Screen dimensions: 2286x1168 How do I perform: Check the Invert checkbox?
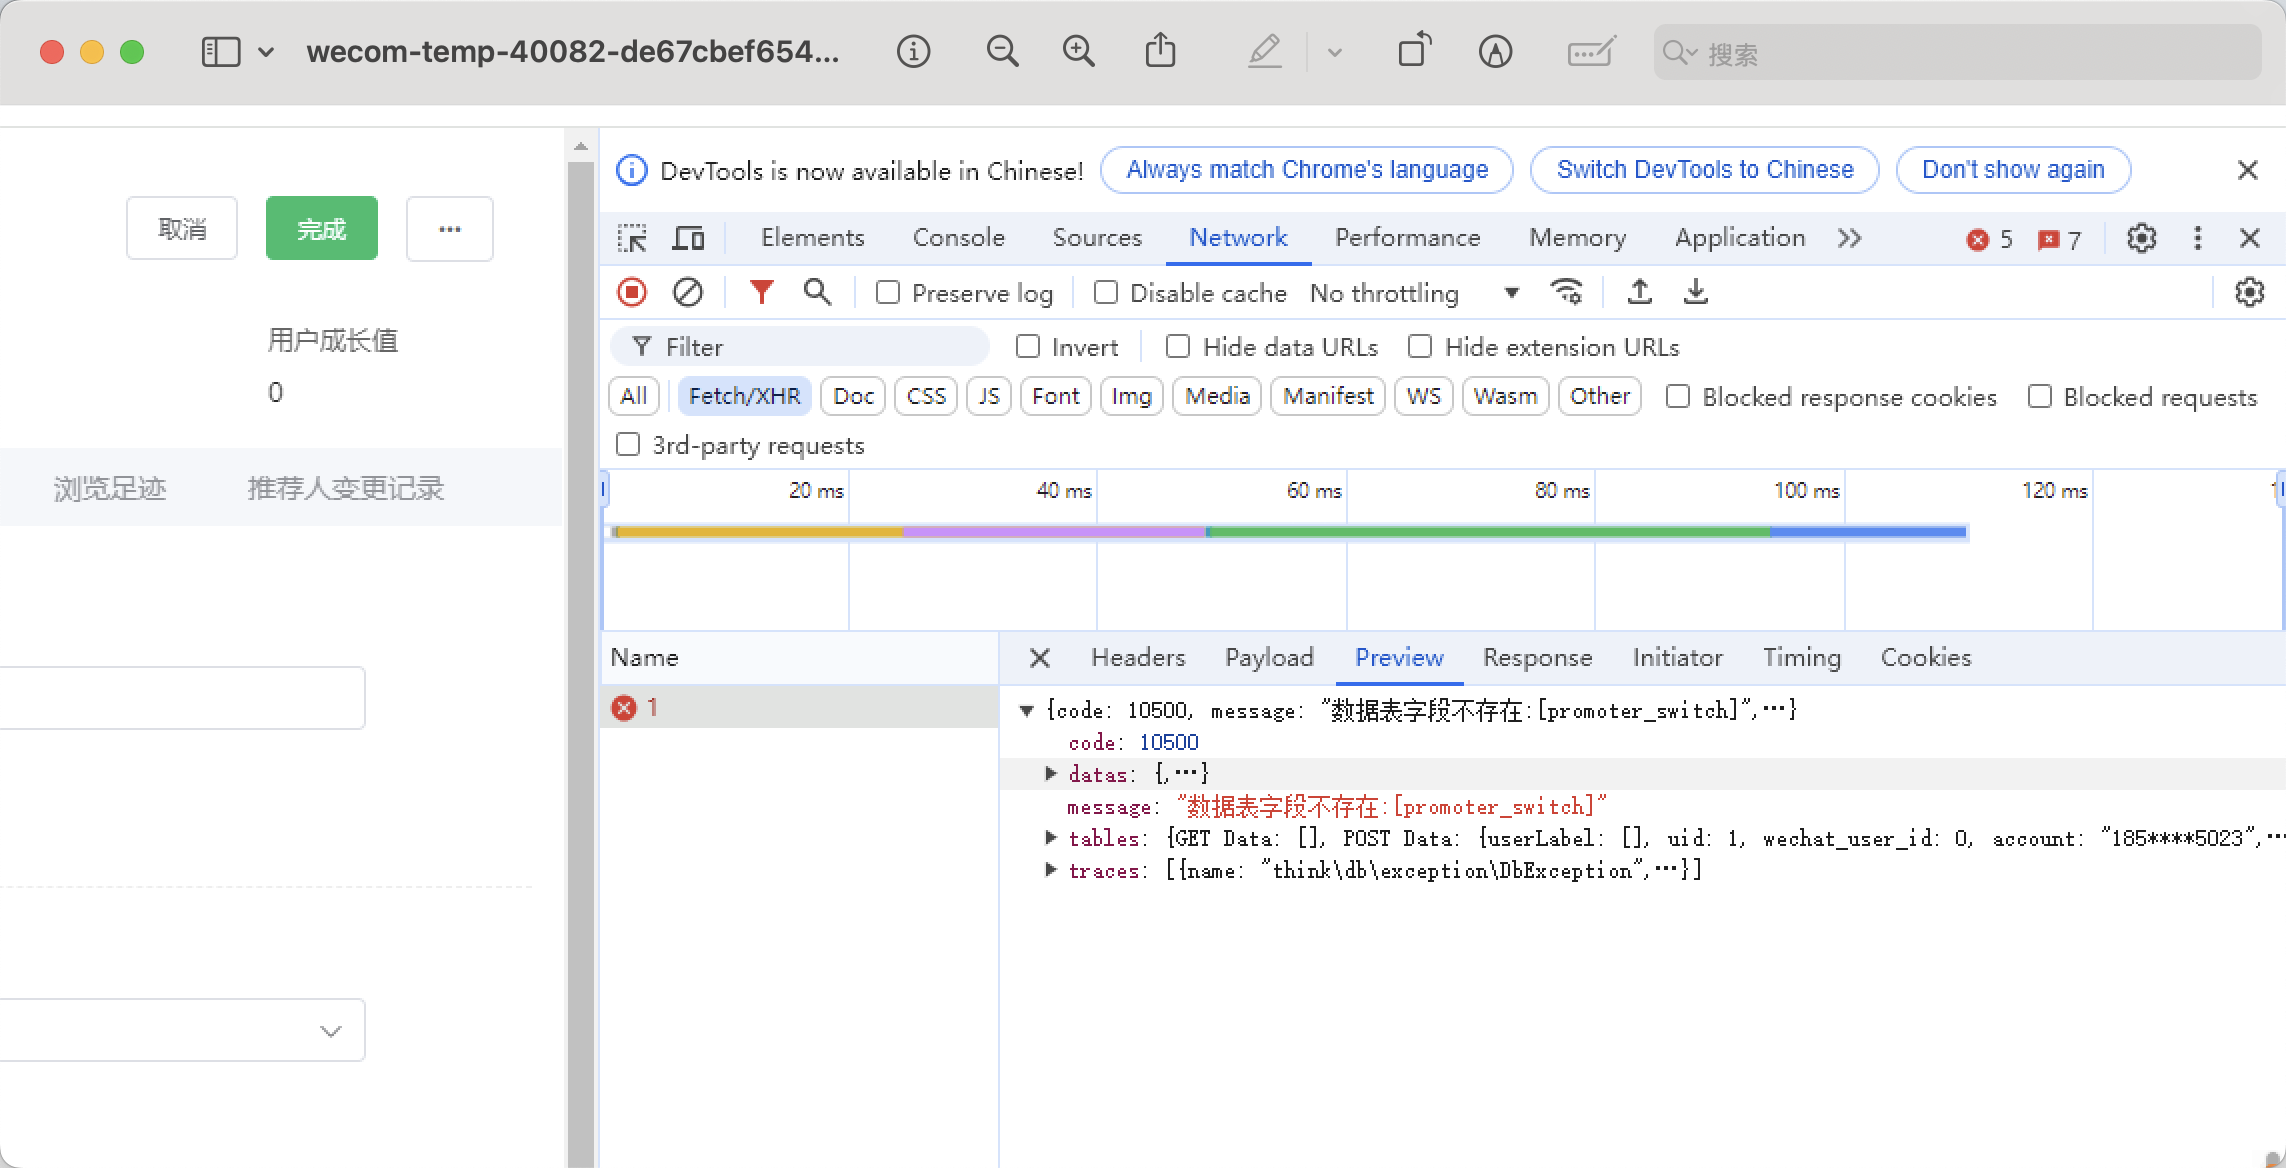(x=1027, y=347)
